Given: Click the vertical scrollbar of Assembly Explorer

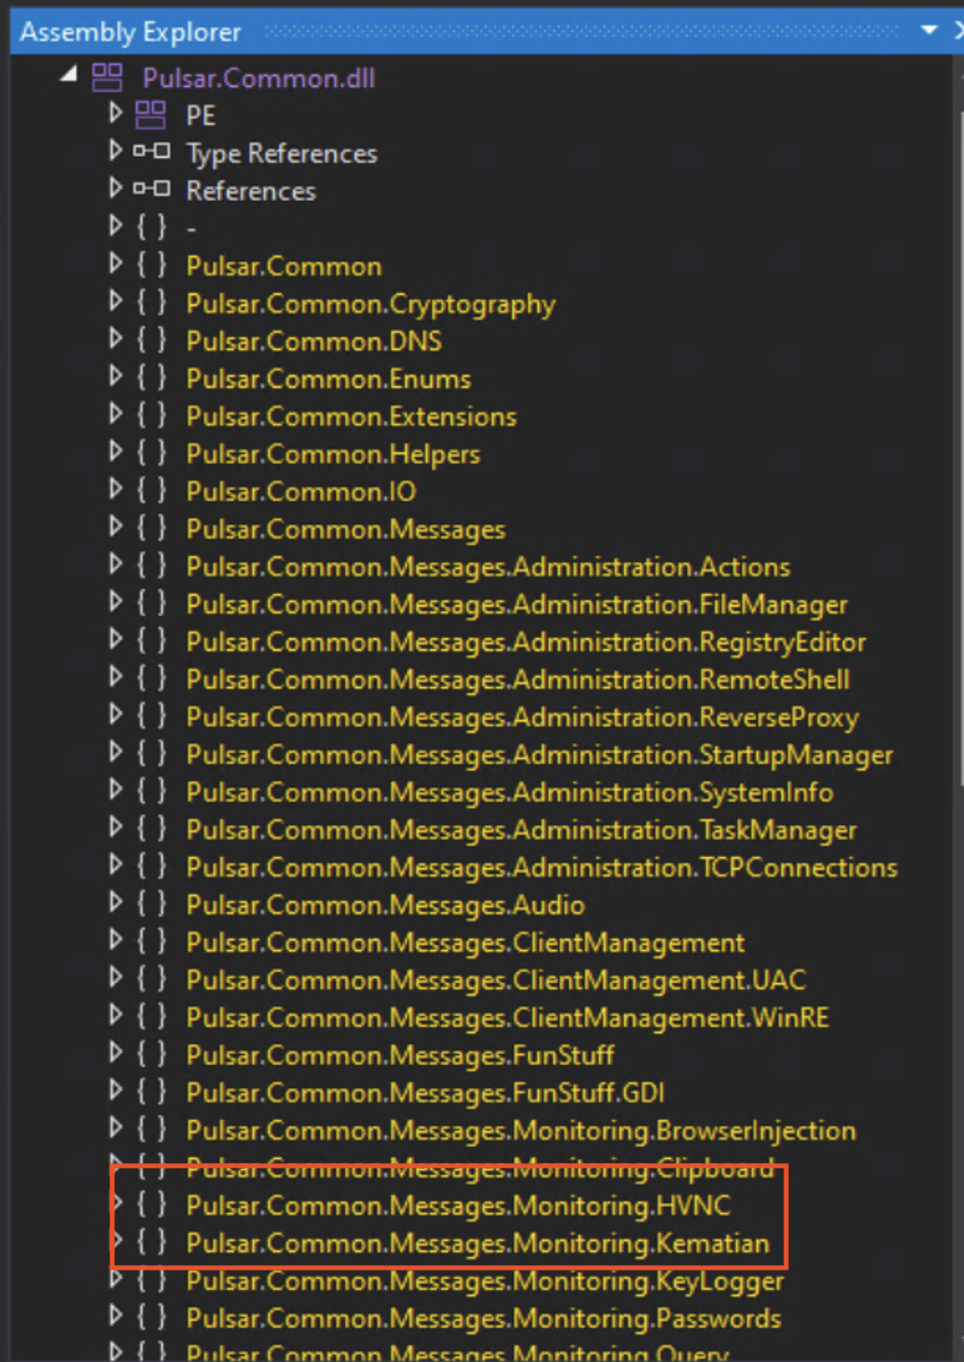Looking at the screenshot, I should point(959,420).
